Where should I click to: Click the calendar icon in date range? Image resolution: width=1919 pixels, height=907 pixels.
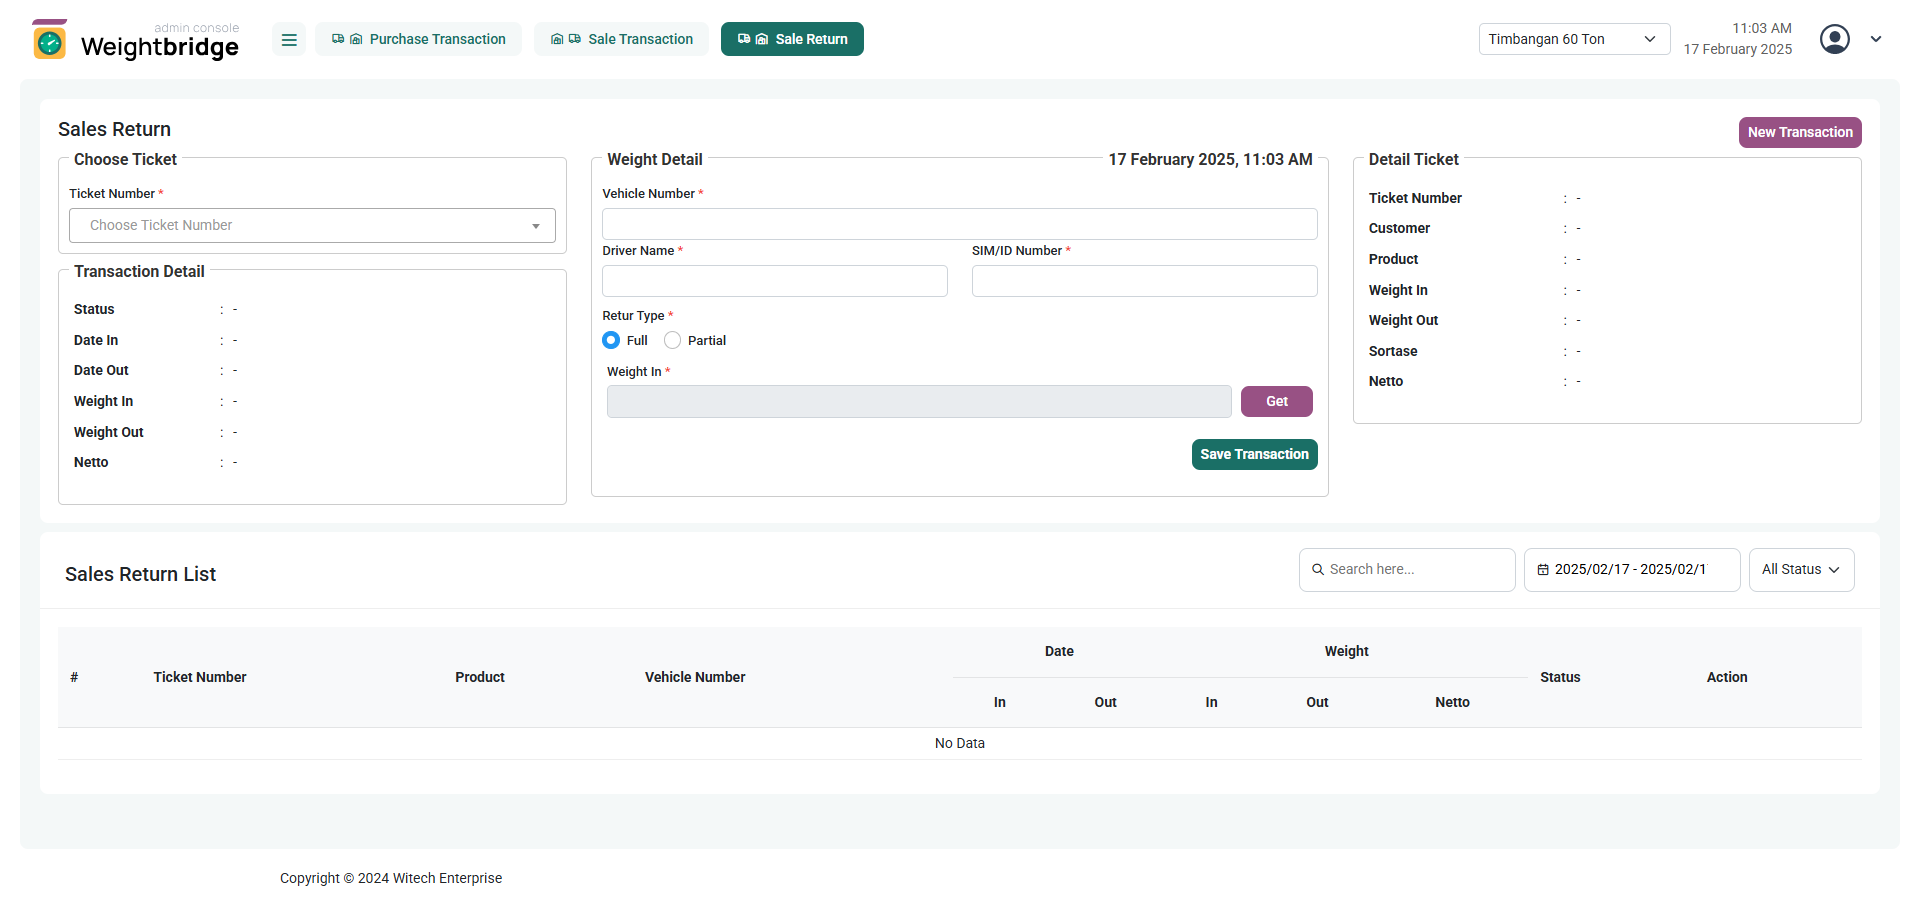tap(1543, 570)
